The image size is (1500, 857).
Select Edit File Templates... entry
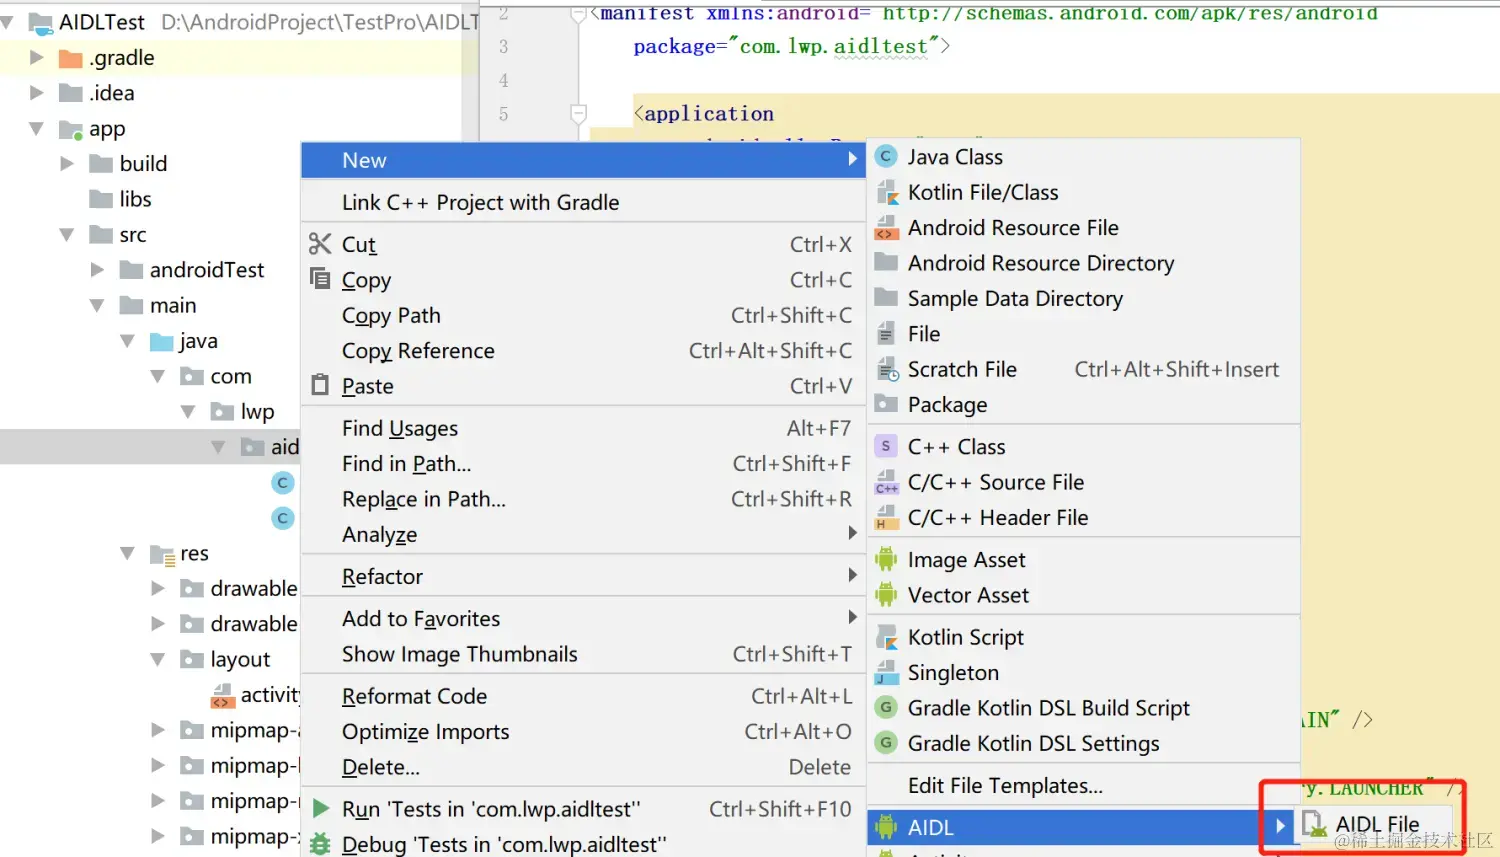coord(1083,785)
